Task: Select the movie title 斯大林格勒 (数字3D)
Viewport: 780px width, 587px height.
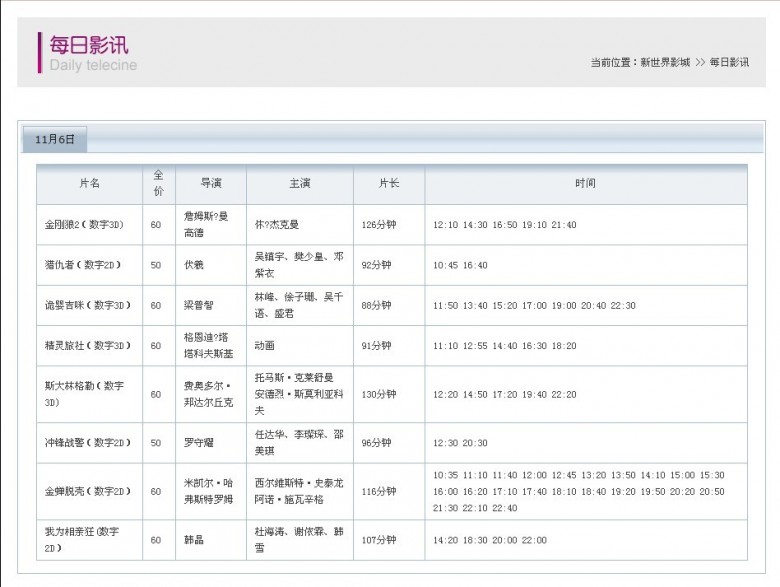Action: click(x=85, y=394)
